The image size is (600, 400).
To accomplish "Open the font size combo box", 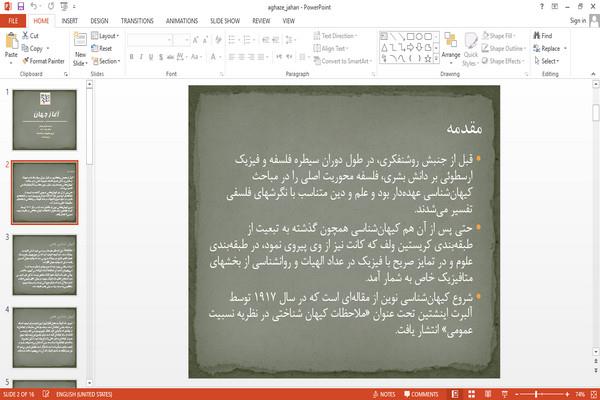I will coord(181,40).
